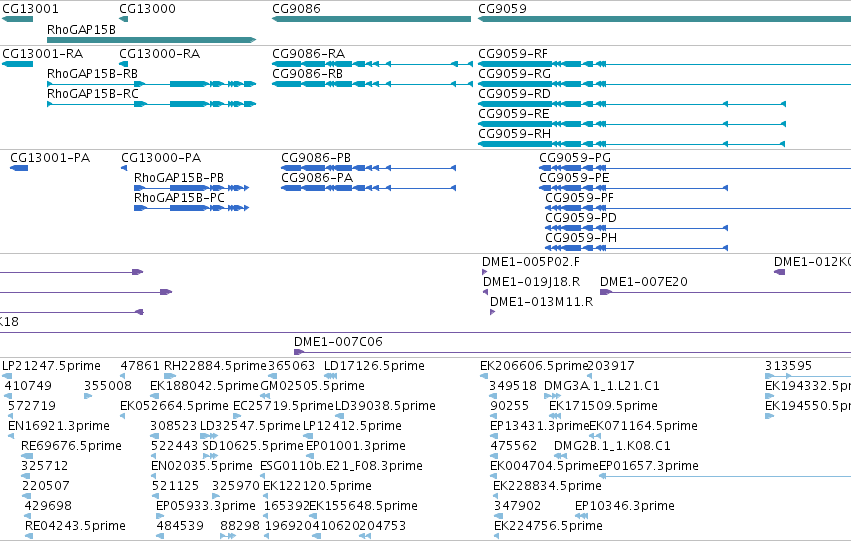Screen dimensions: 851x541
Task: Select protein CG9059-PH
Action: coord(581,238)
